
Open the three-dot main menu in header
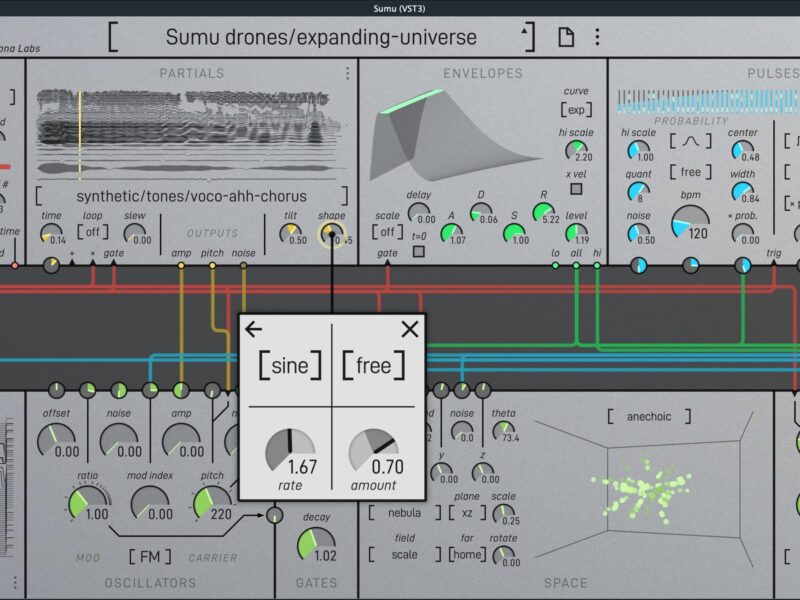pyautogui.click(x=597, y=38)
